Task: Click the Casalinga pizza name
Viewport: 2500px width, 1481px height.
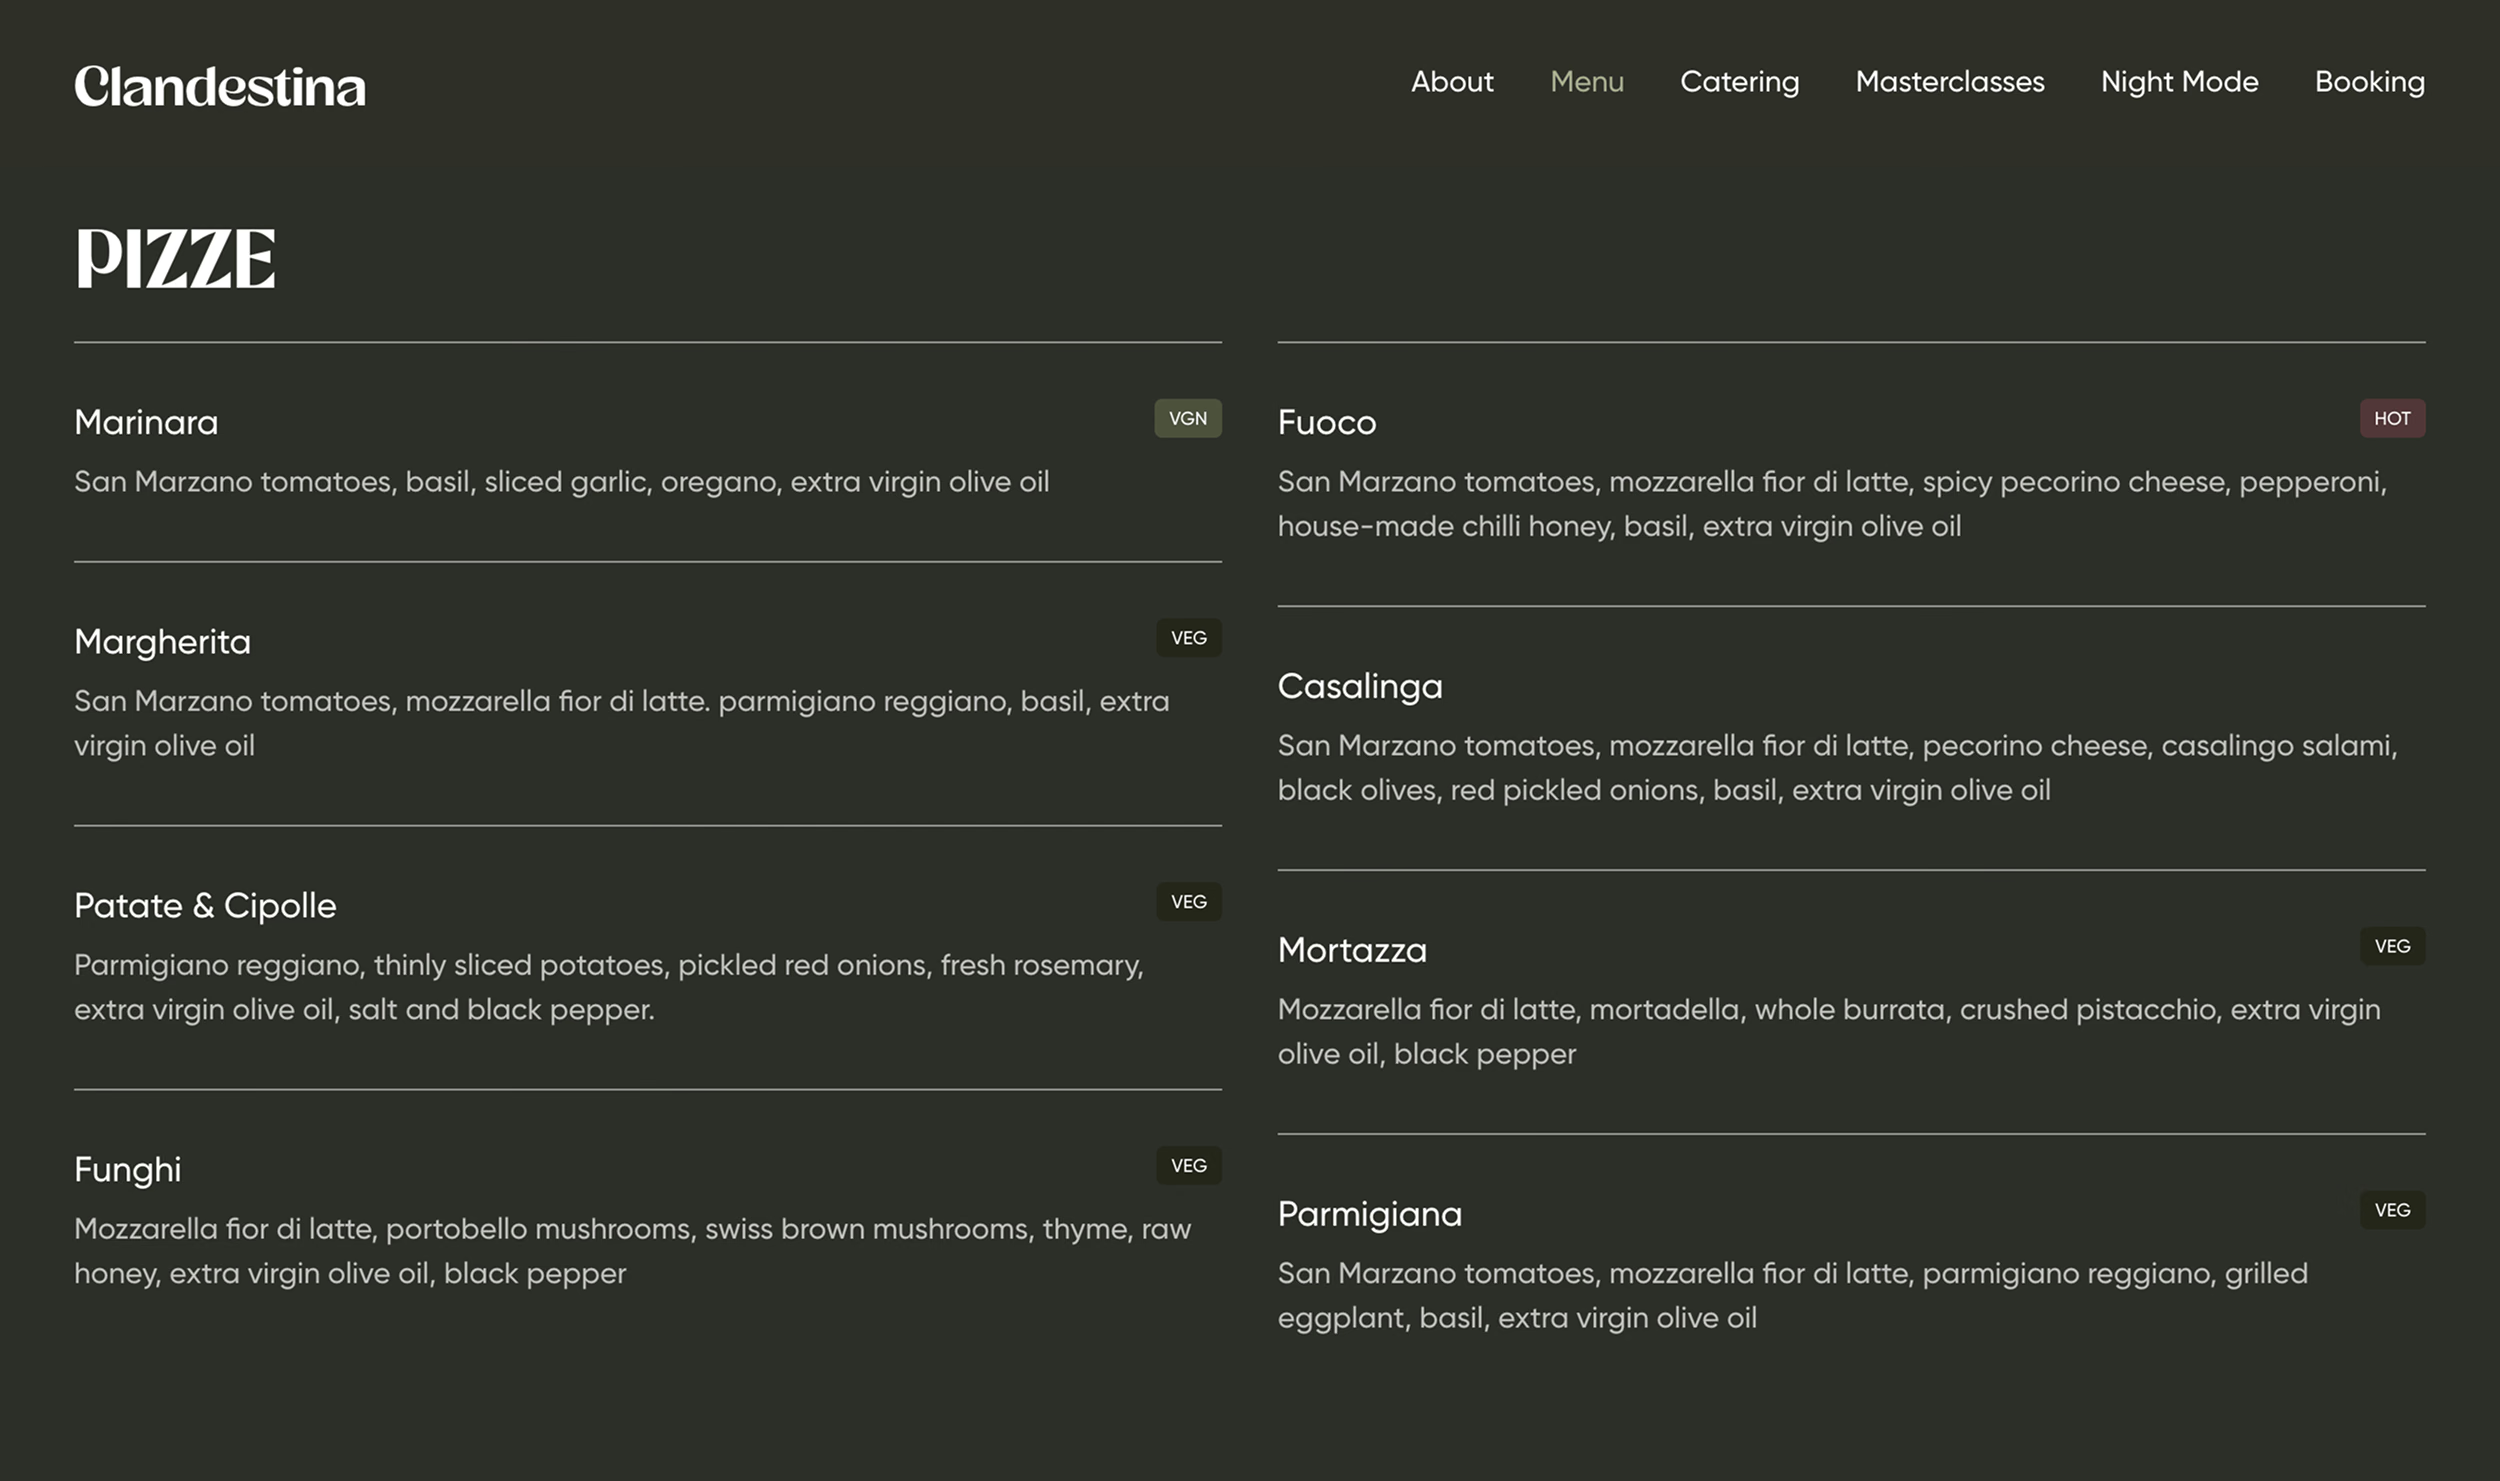Action: 1359,686
